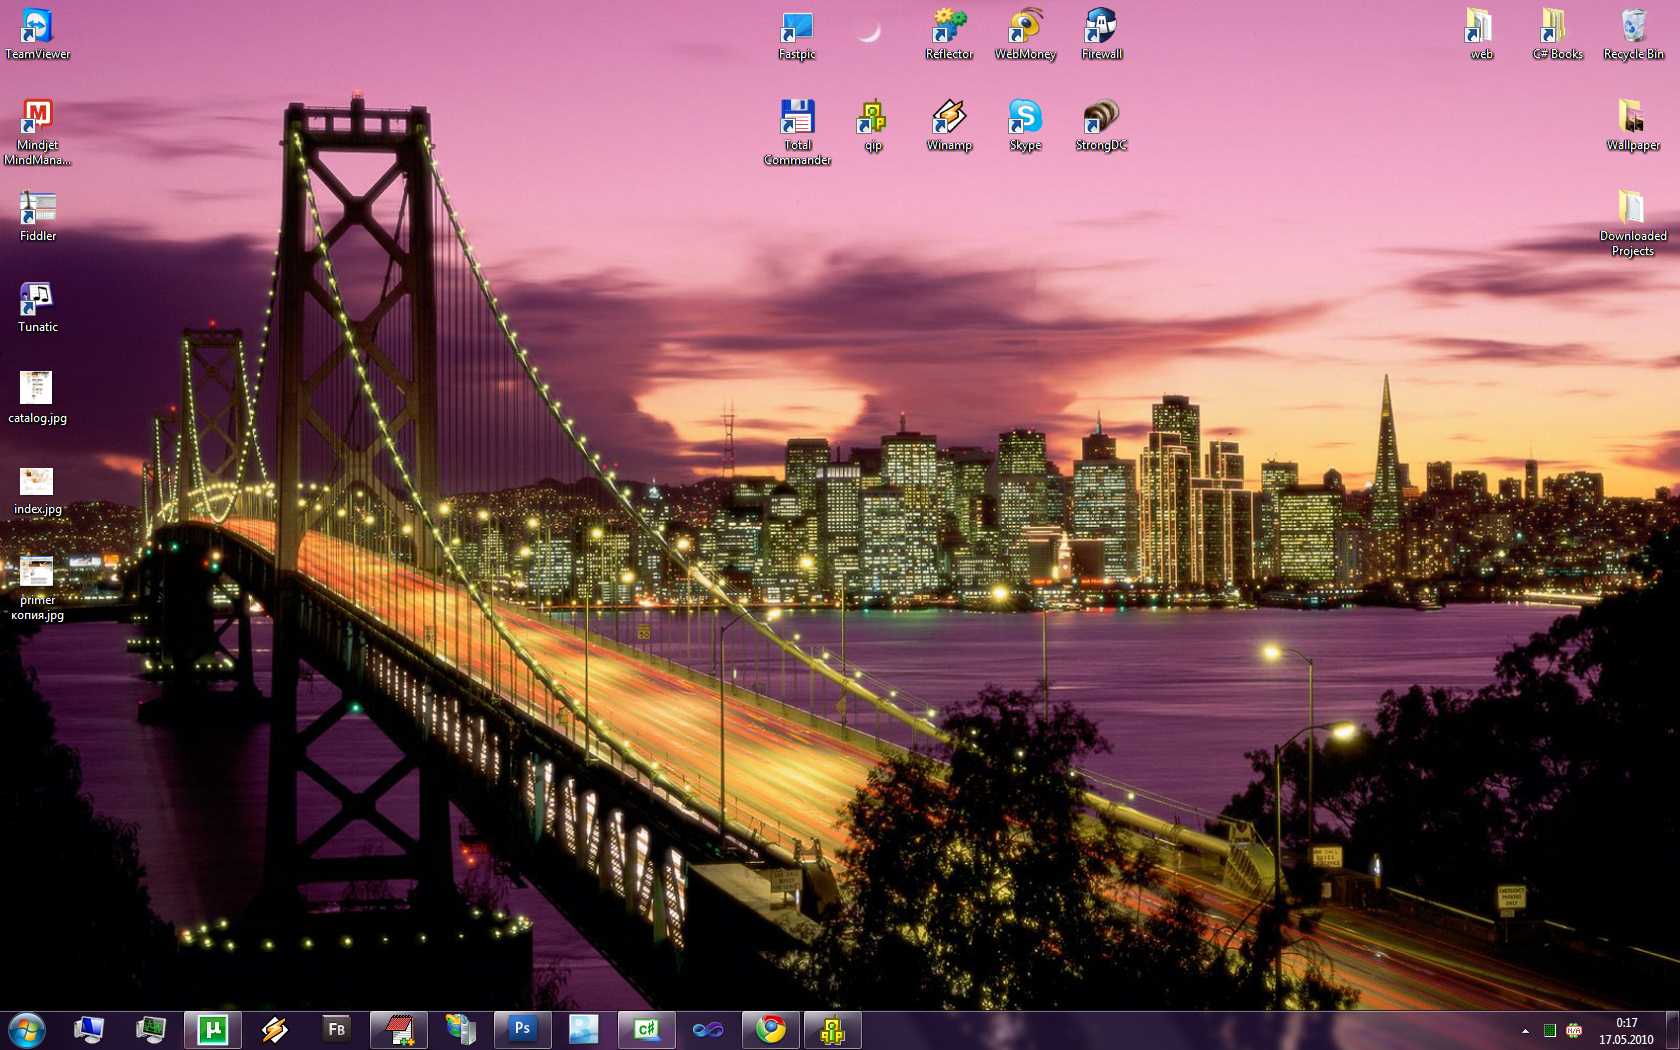
Task: Click the Flash Builder taskbar icon
Action: (336, 1029)
